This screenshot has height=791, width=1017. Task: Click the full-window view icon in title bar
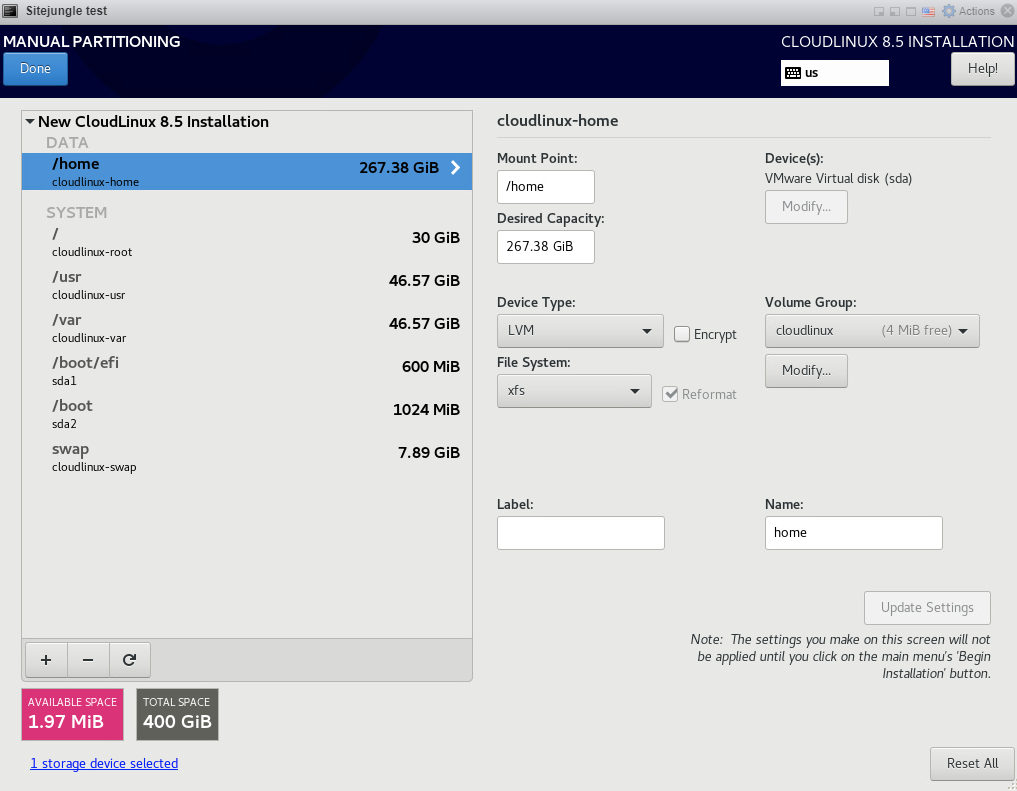[911, 11]
